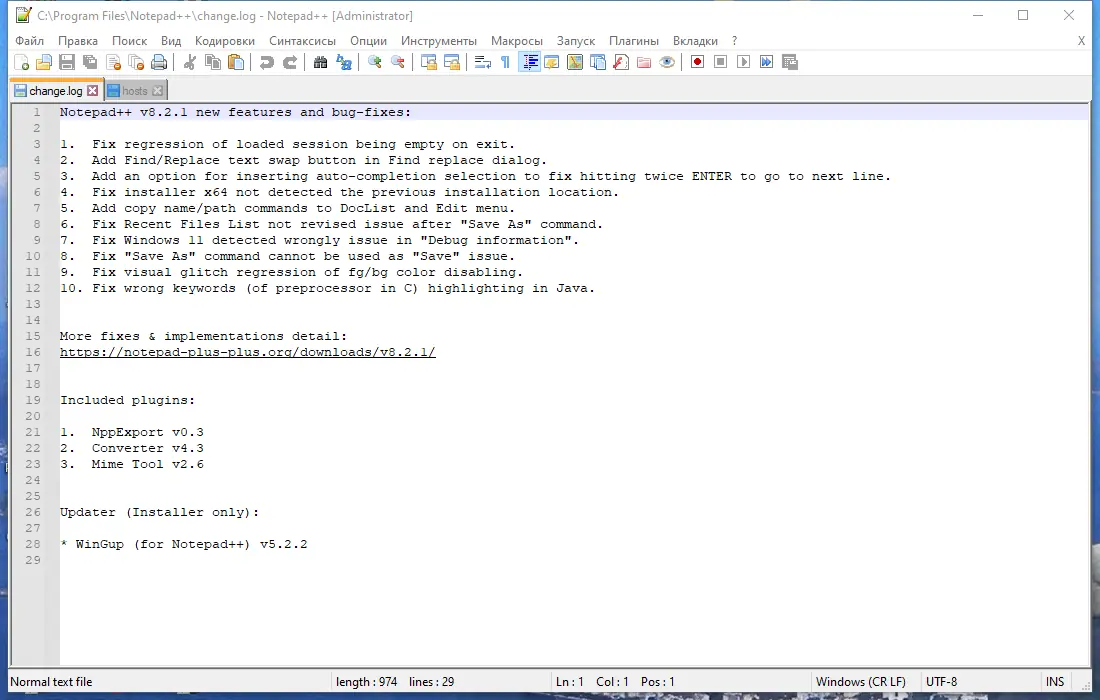Open the Вид menu
The width and height of the screenshot is (1100, 700).
[171, 41]
